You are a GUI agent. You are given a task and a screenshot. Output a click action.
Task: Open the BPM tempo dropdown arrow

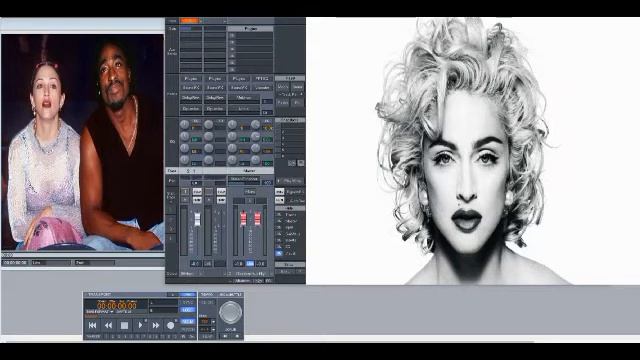pyautogui.click(x=213, y=322)
